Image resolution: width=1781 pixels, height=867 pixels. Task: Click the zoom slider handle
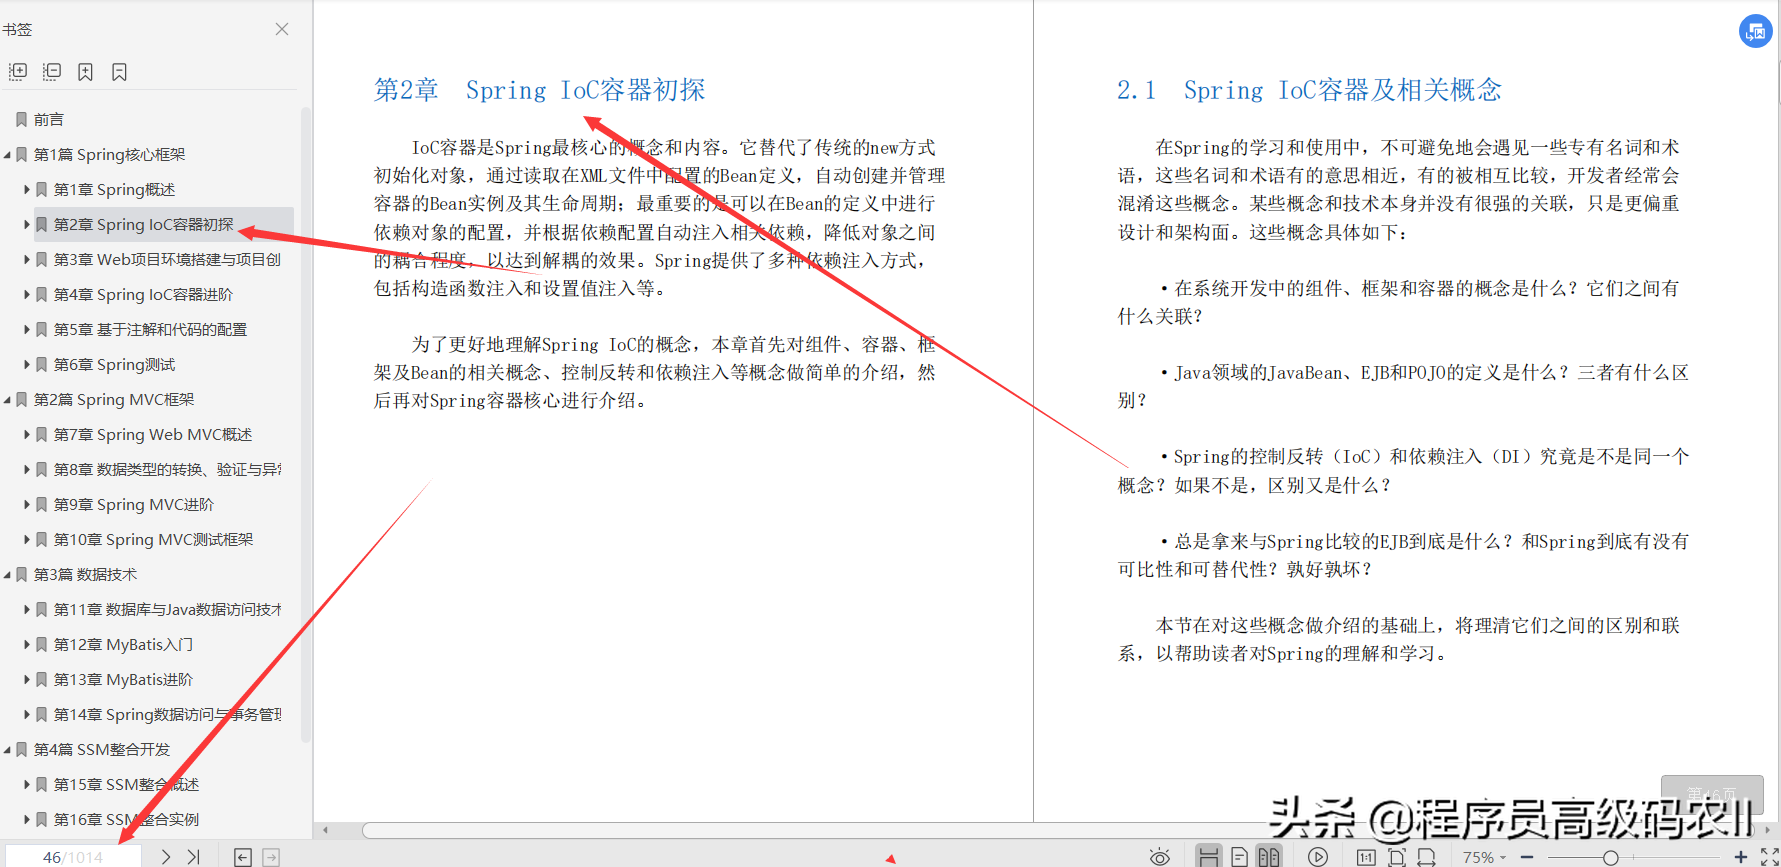coord(1610,858)
